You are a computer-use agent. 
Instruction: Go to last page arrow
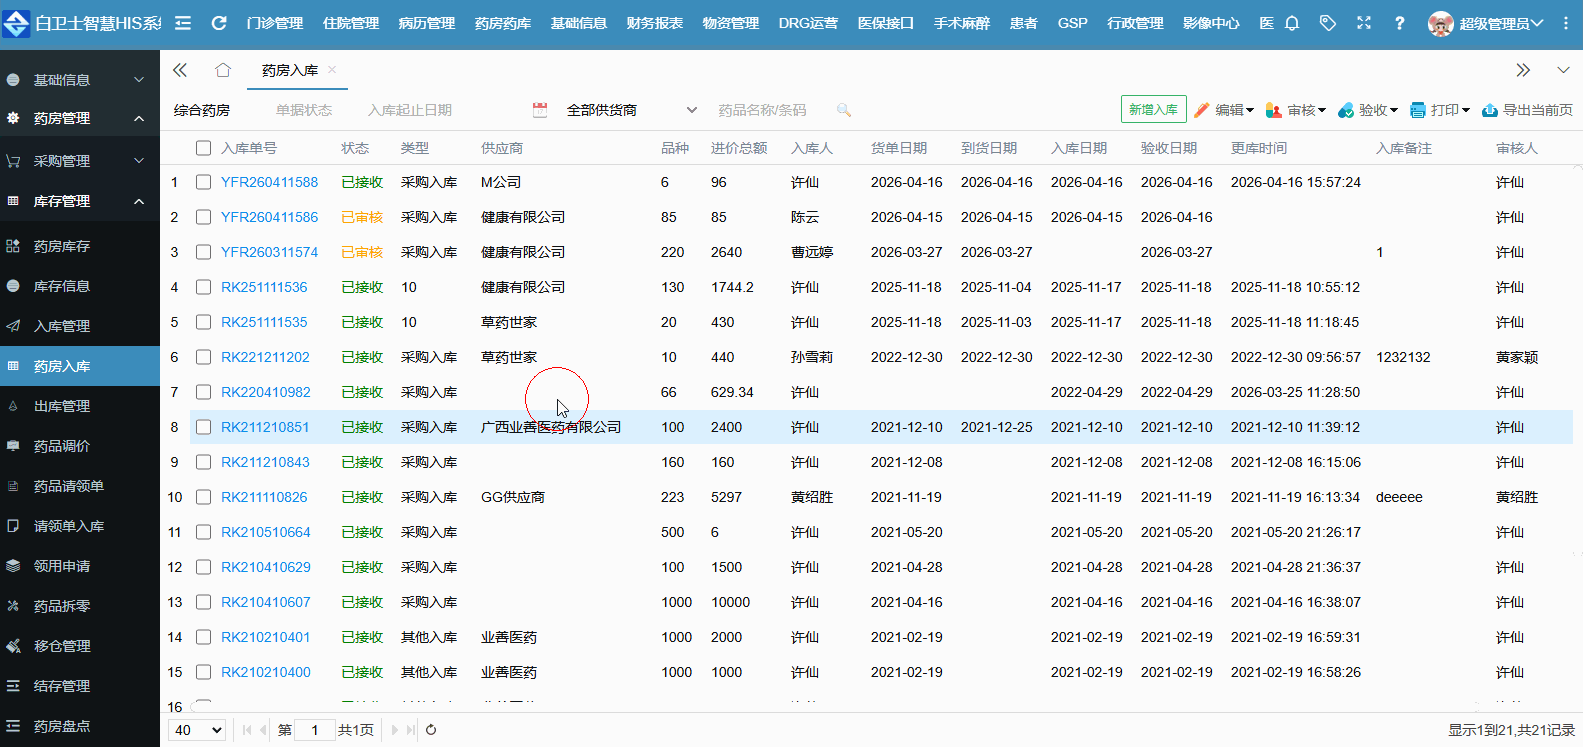pyautogui.click(x=411, y=730)
